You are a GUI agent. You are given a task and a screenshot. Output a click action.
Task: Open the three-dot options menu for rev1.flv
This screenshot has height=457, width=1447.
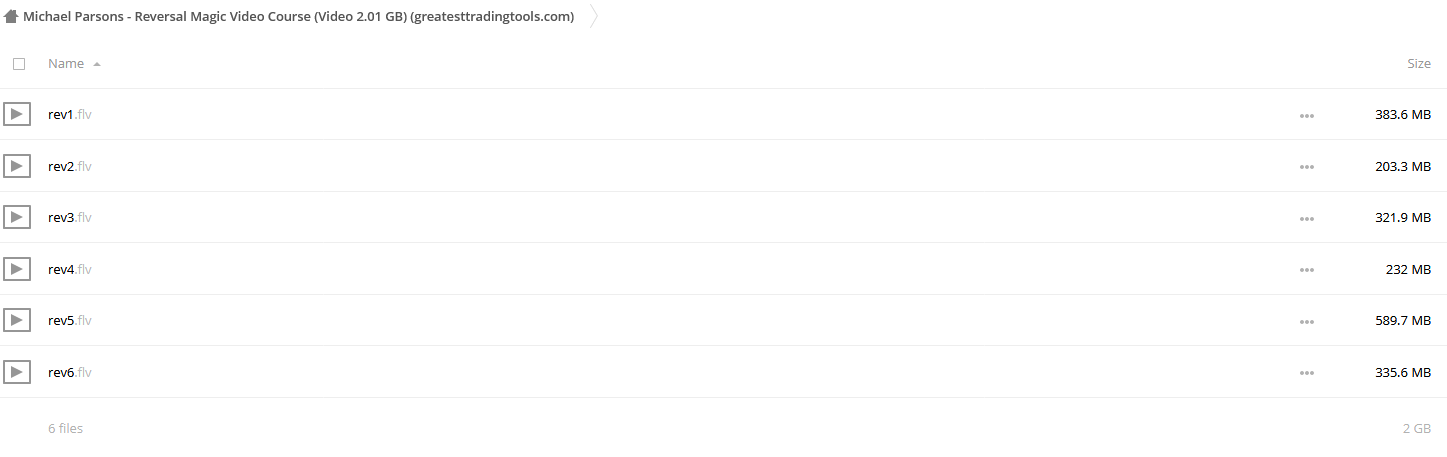(x=1306, y=115)
